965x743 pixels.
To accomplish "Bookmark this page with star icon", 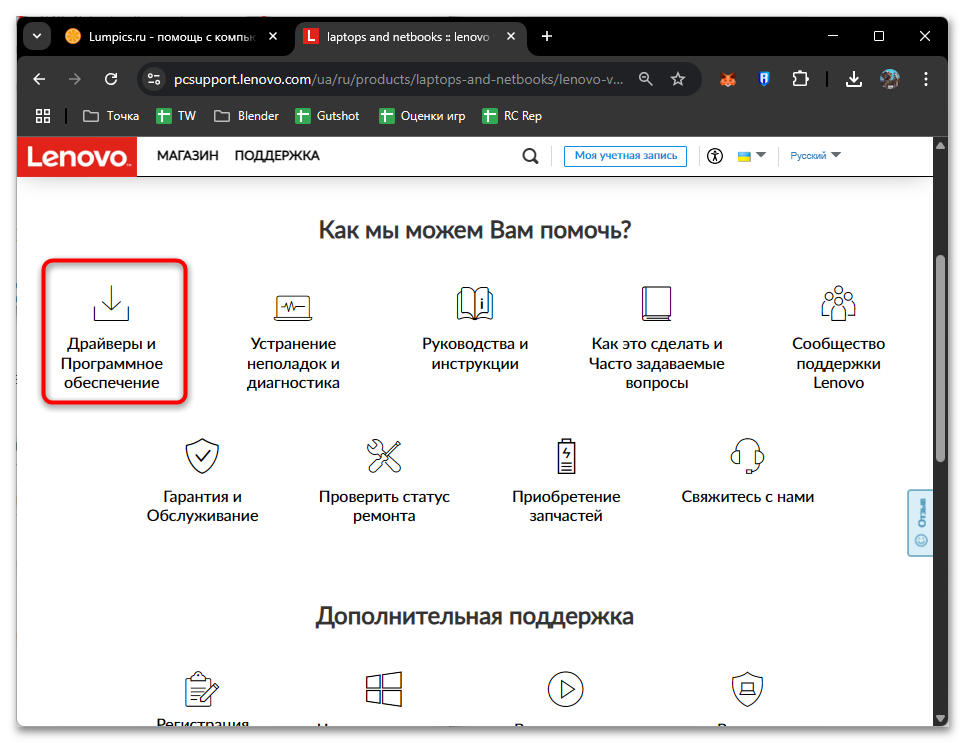I will [x=678, y=79].
